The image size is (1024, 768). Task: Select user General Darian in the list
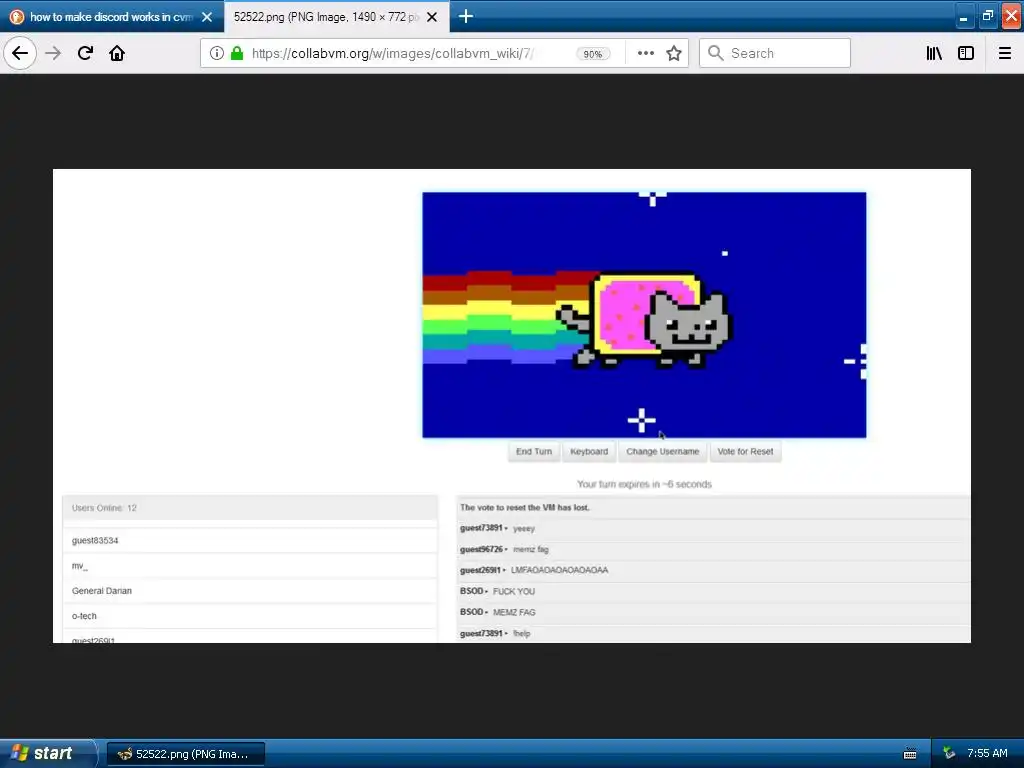[x=249, y=591]
